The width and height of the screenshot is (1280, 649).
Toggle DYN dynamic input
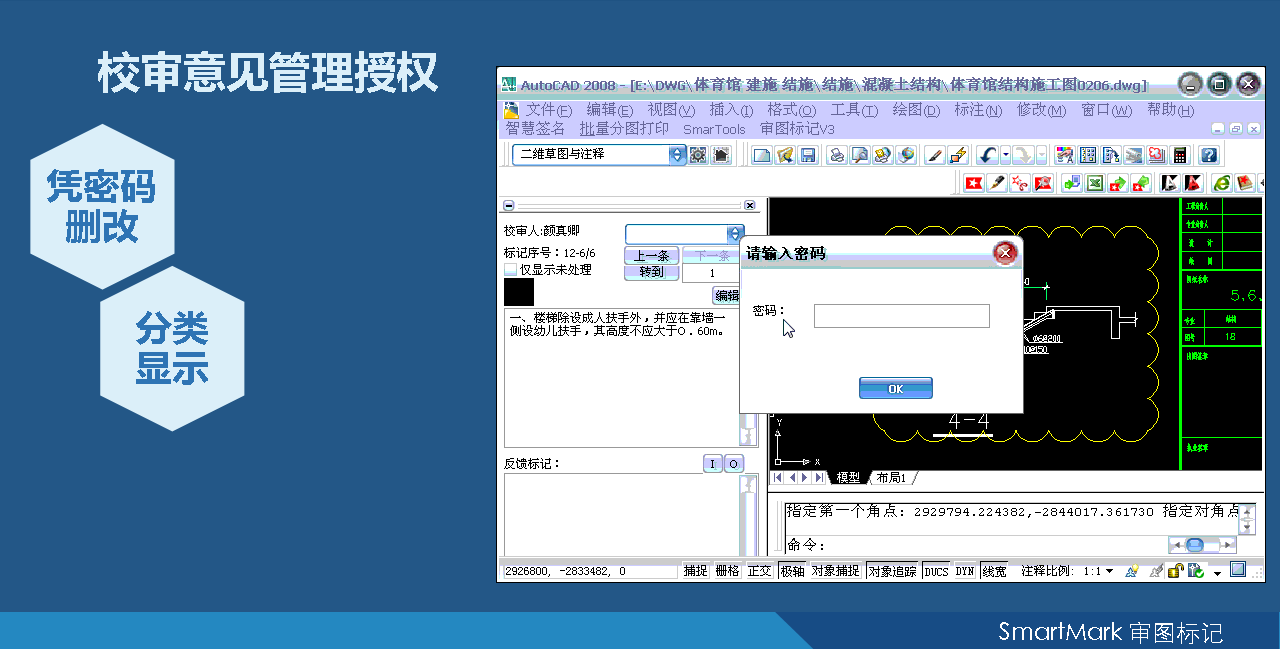pos(964,571)
